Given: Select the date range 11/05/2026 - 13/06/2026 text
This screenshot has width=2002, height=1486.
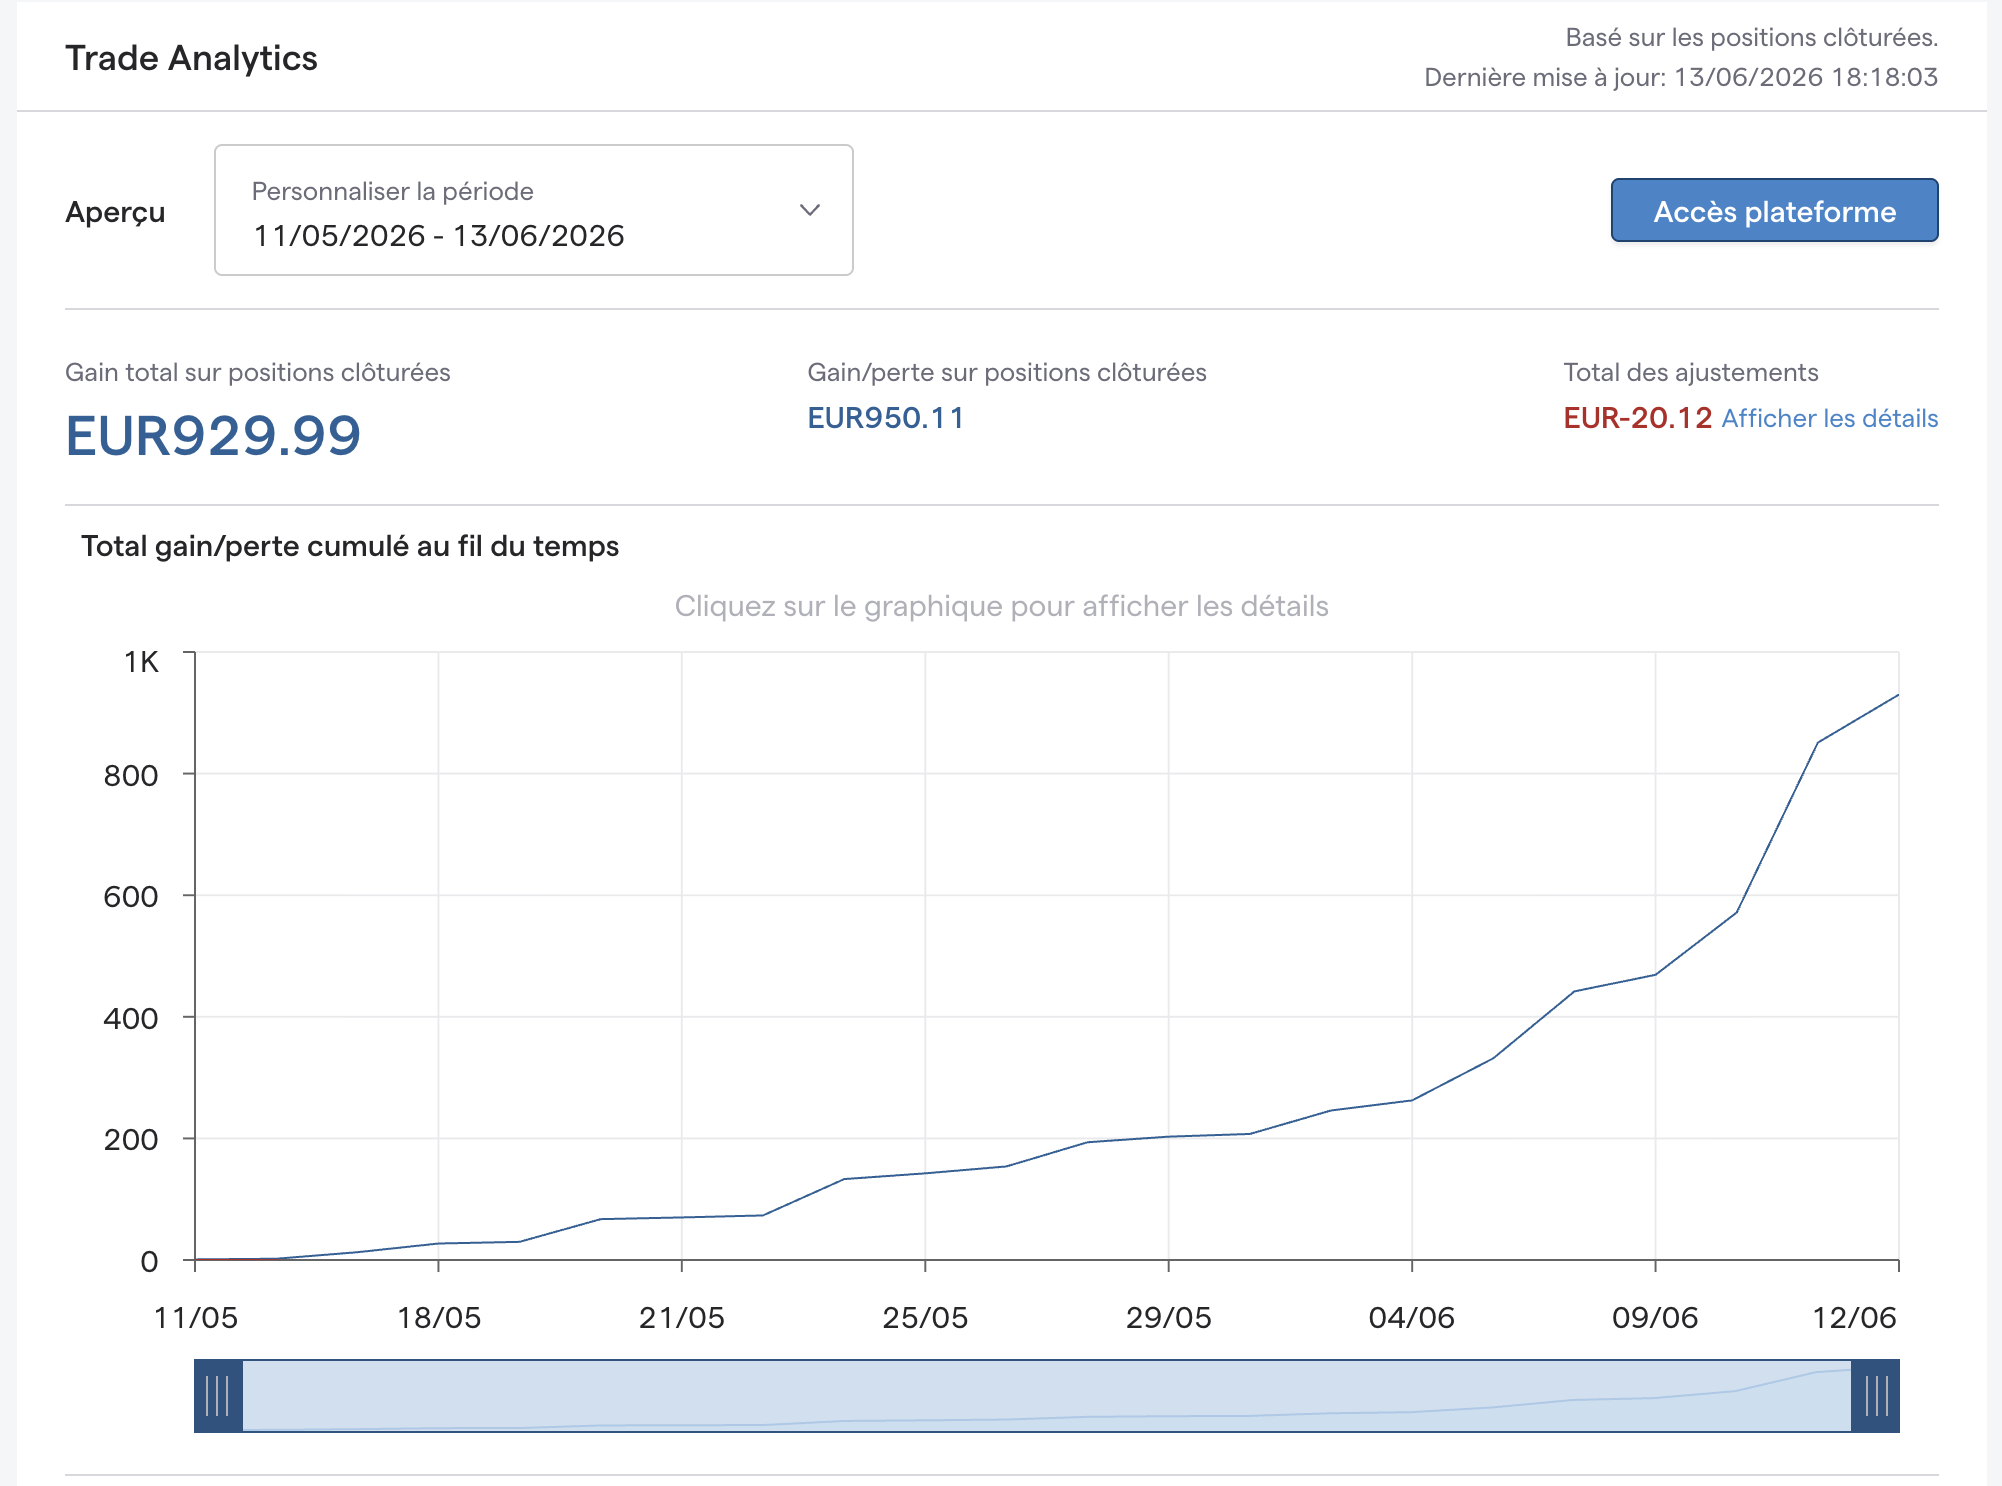Looking at the screenshot, I should coord(439,236).
